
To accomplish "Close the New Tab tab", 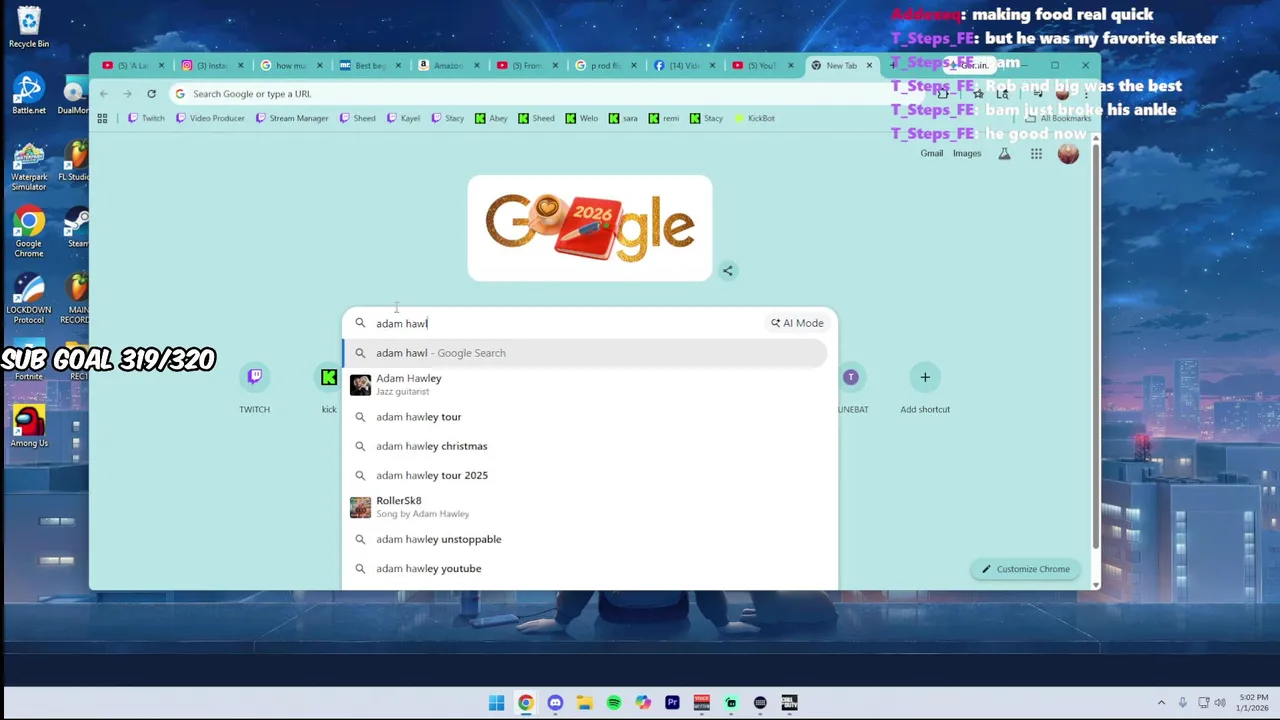I will tap(869, 66).
